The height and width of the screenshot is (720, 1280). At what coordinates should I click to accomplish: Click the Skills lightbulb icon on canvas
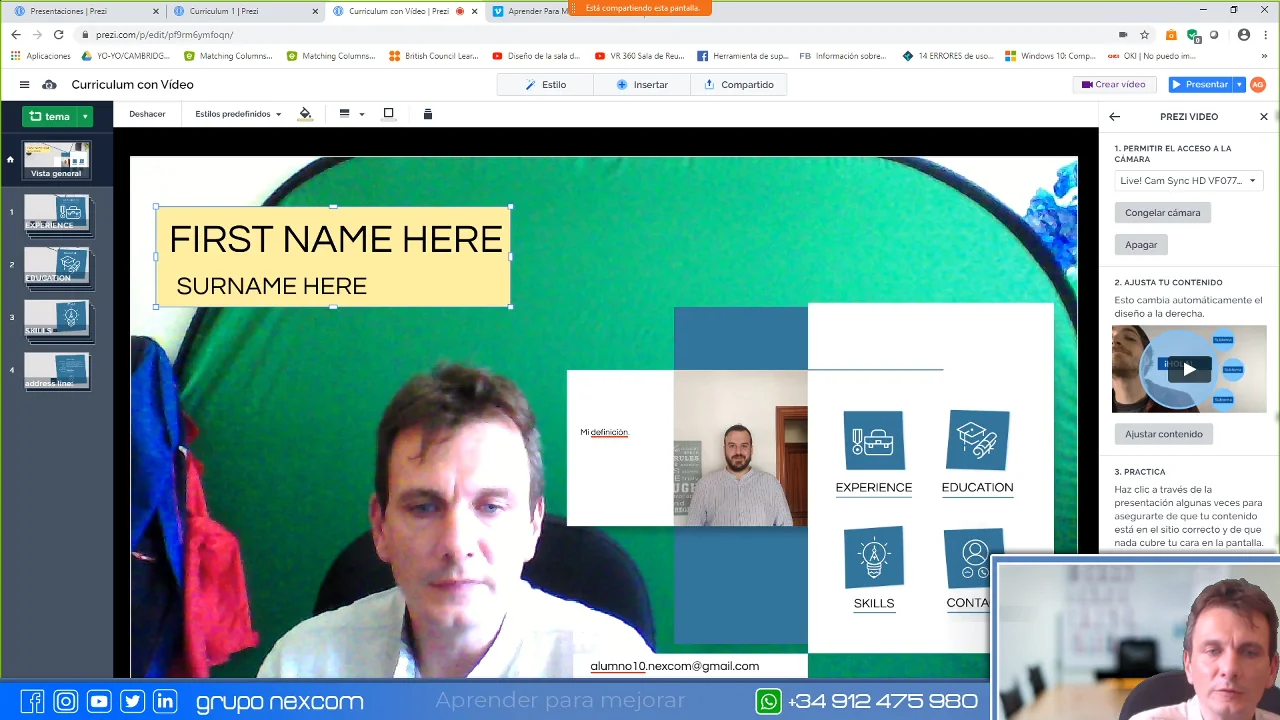(874, 557)
